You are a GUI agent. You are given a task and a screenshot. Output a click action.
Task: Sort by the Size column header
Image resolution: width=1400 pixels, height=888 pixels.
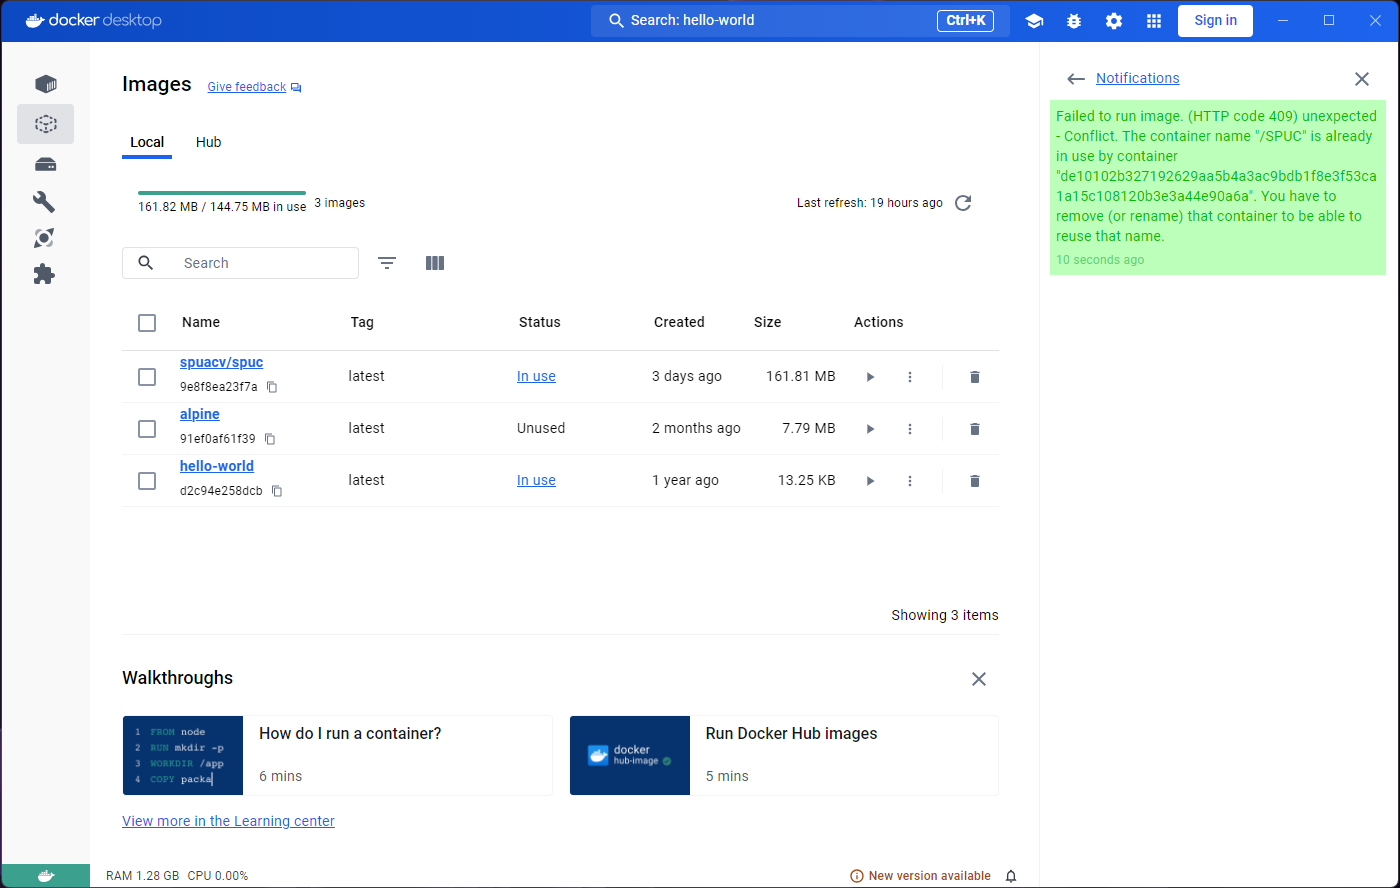click(768, 322)
